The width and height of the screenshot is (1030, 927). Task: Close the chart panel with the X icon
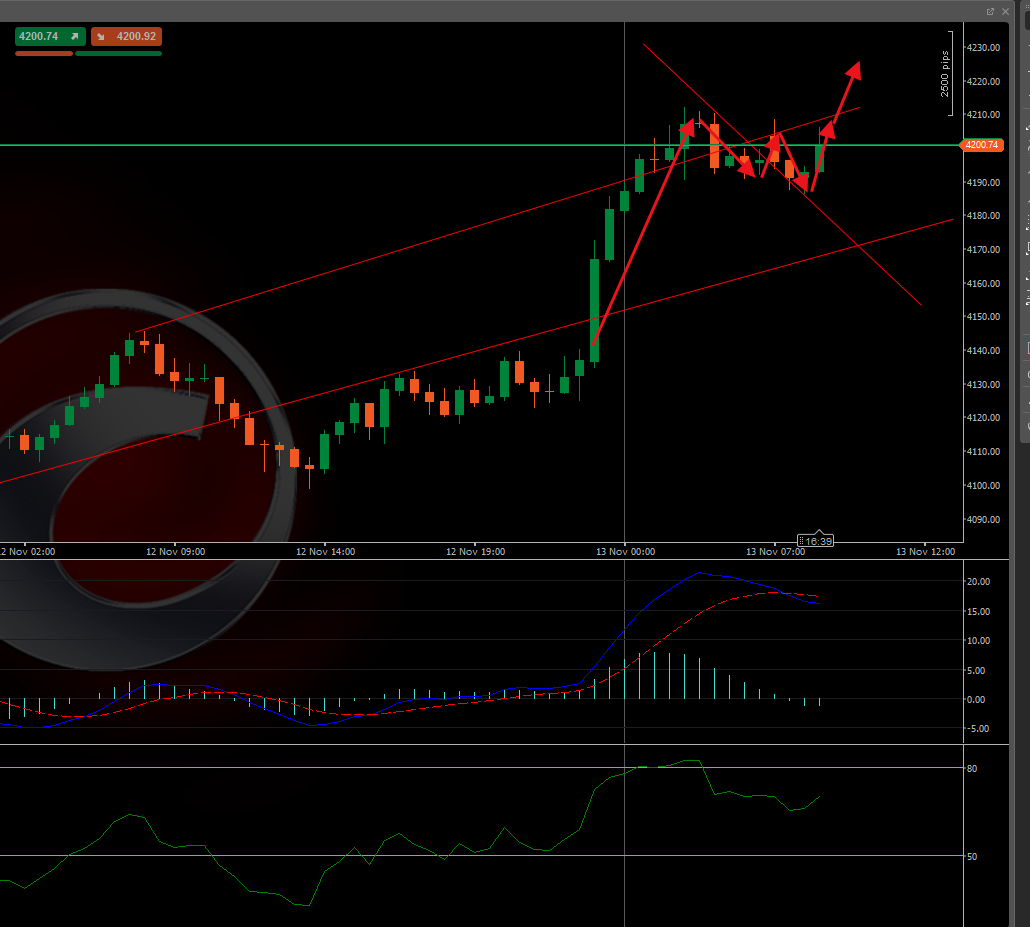pyautogui.click(x=1005, y=12)
